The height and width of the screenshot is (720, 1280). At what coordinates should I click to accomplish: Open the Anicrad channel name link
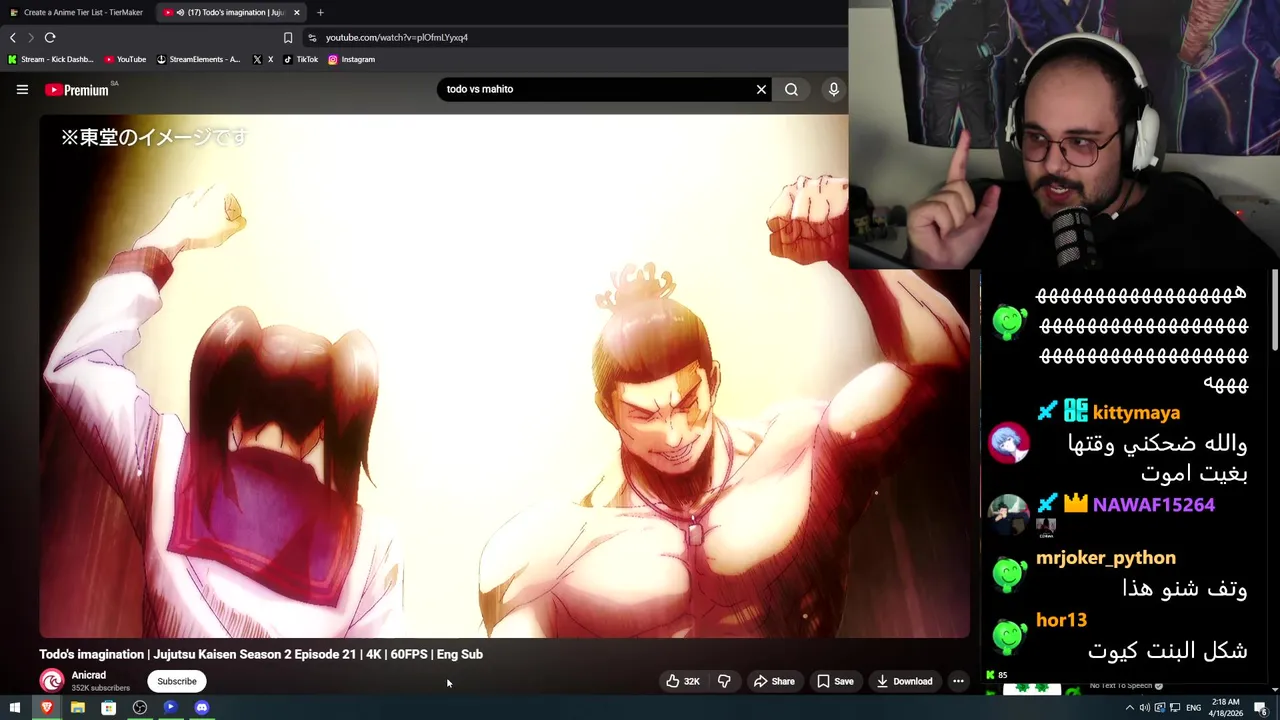click(x=88, y=675)
